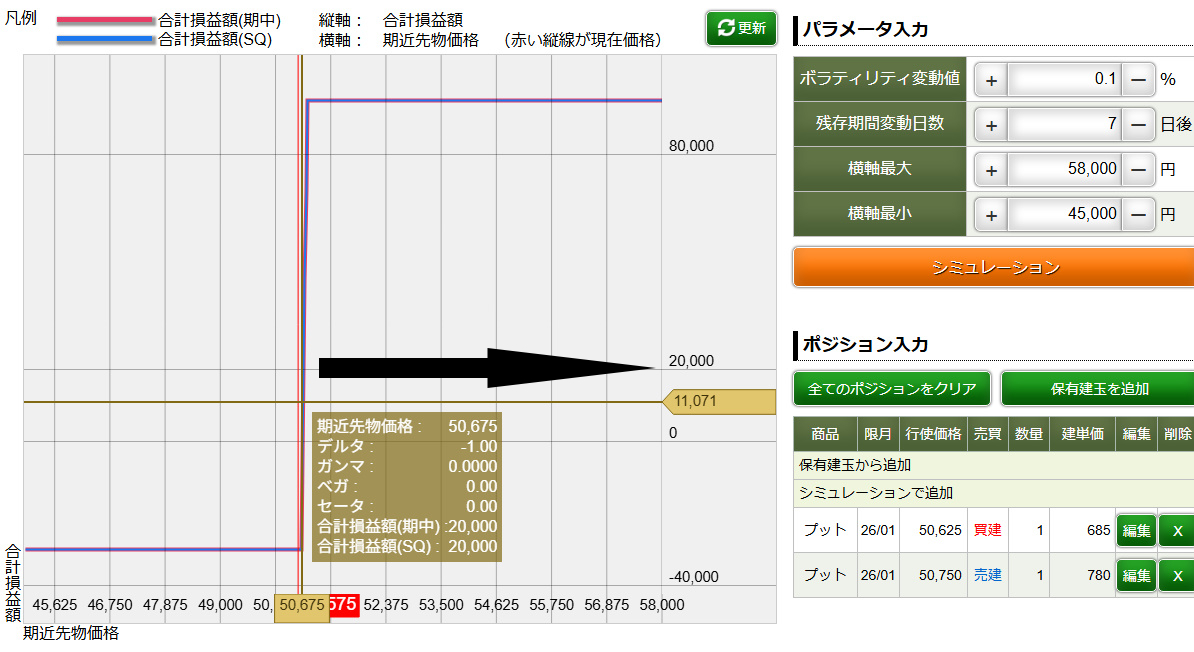Click 保有建玉を追加 button
The image size is (1194, 652).
(1099, 388)
